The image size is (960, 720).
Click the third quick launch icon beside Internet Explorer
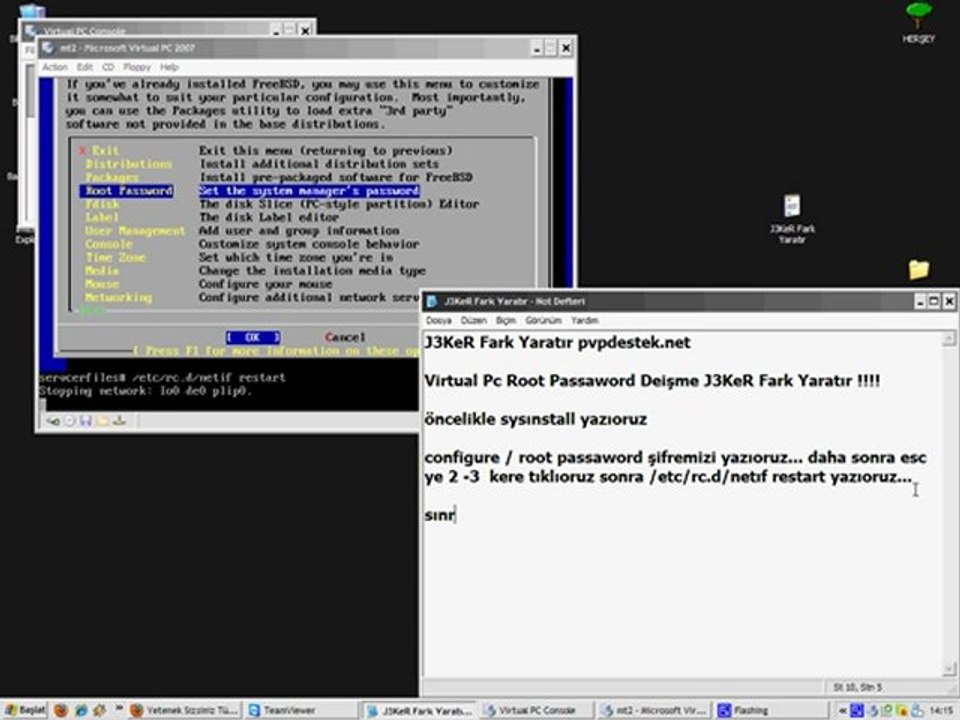(99, 710)
